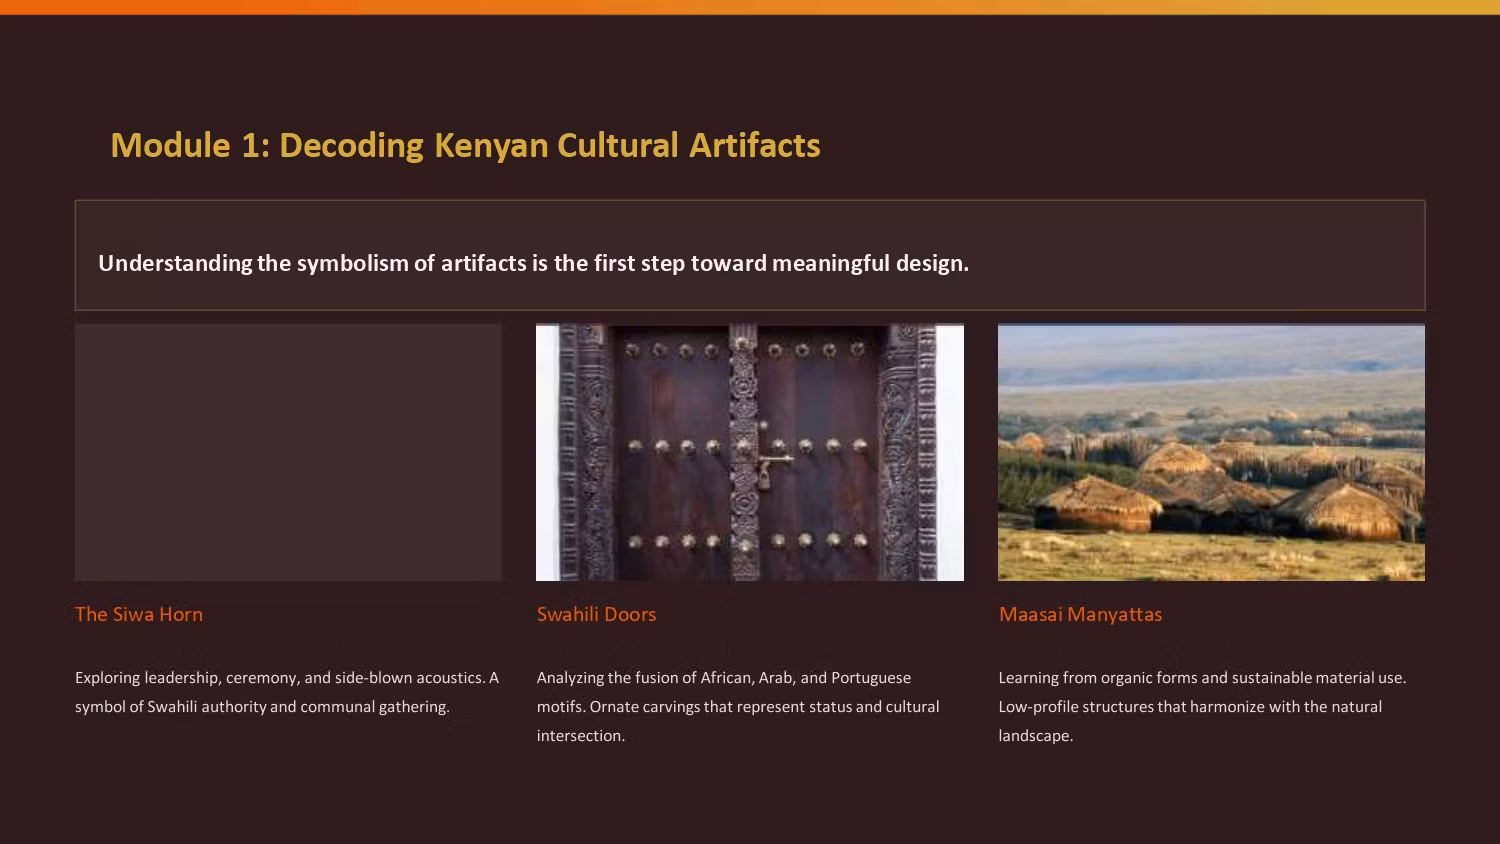Click the empty image placeholder above Siwa Horn
Image resolution: width=1500 pixels, height=844 pixels.
click(288, 451)
